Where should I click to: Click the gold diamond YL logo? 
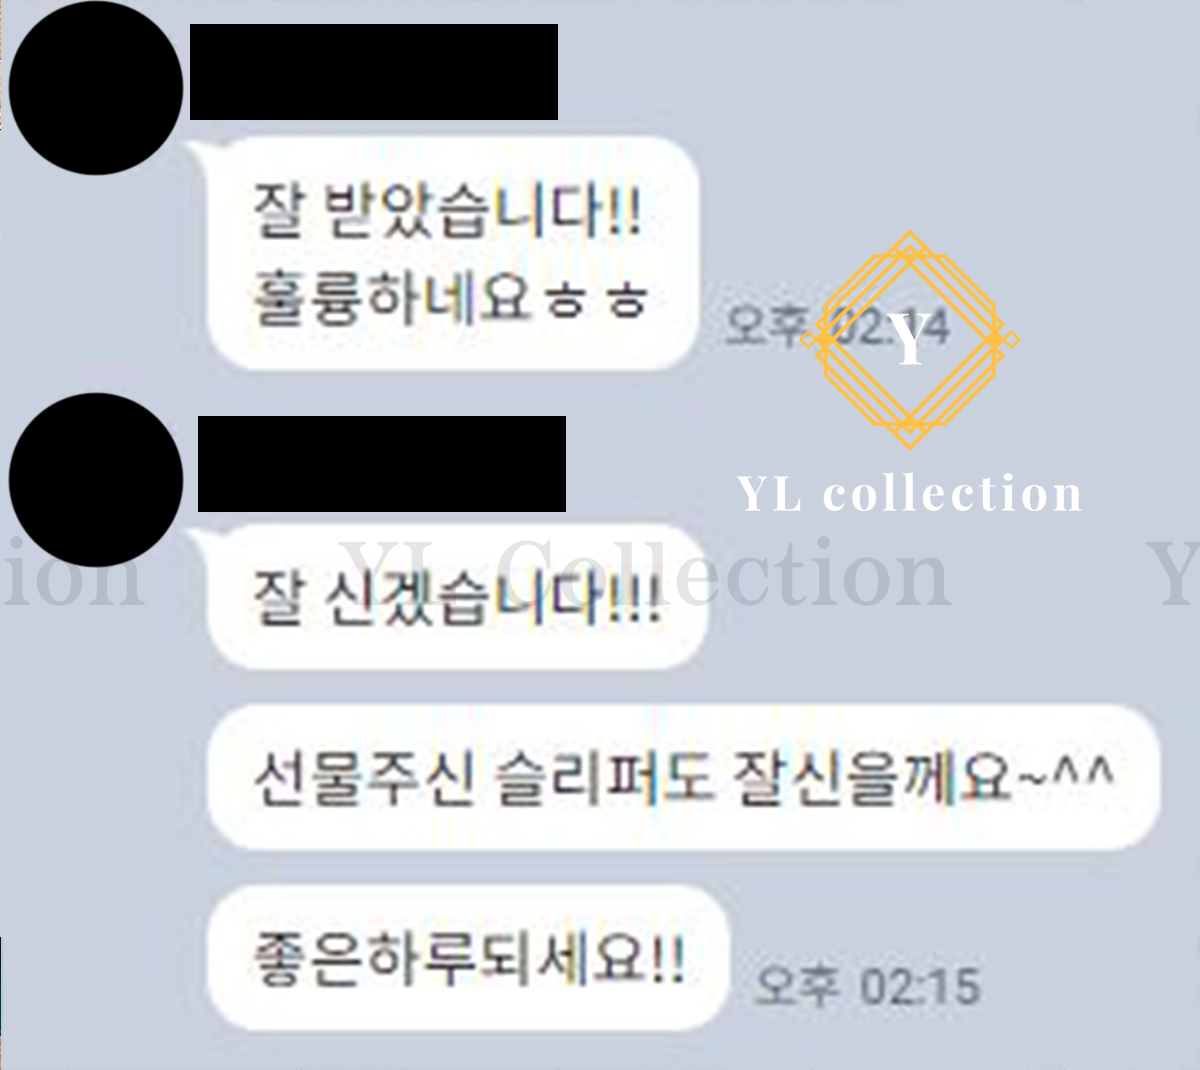[909, 340]
